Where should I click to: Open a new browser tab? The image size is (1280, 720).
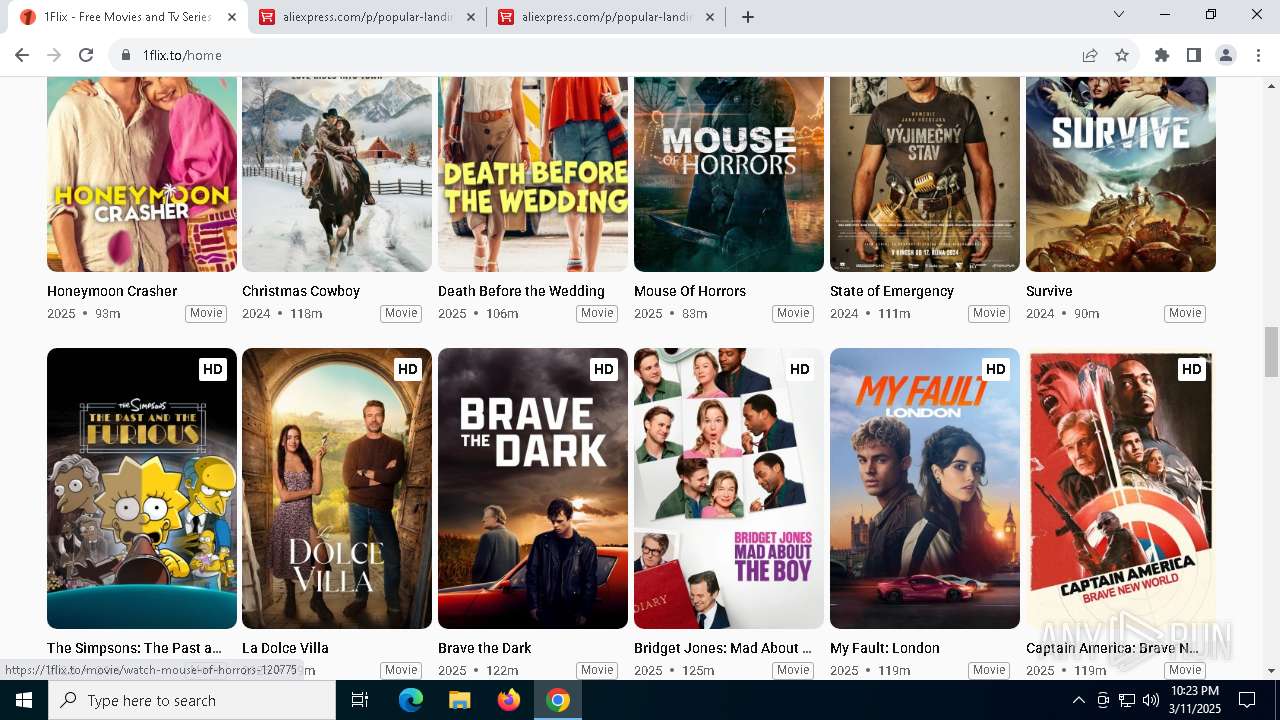click(748, 17)
